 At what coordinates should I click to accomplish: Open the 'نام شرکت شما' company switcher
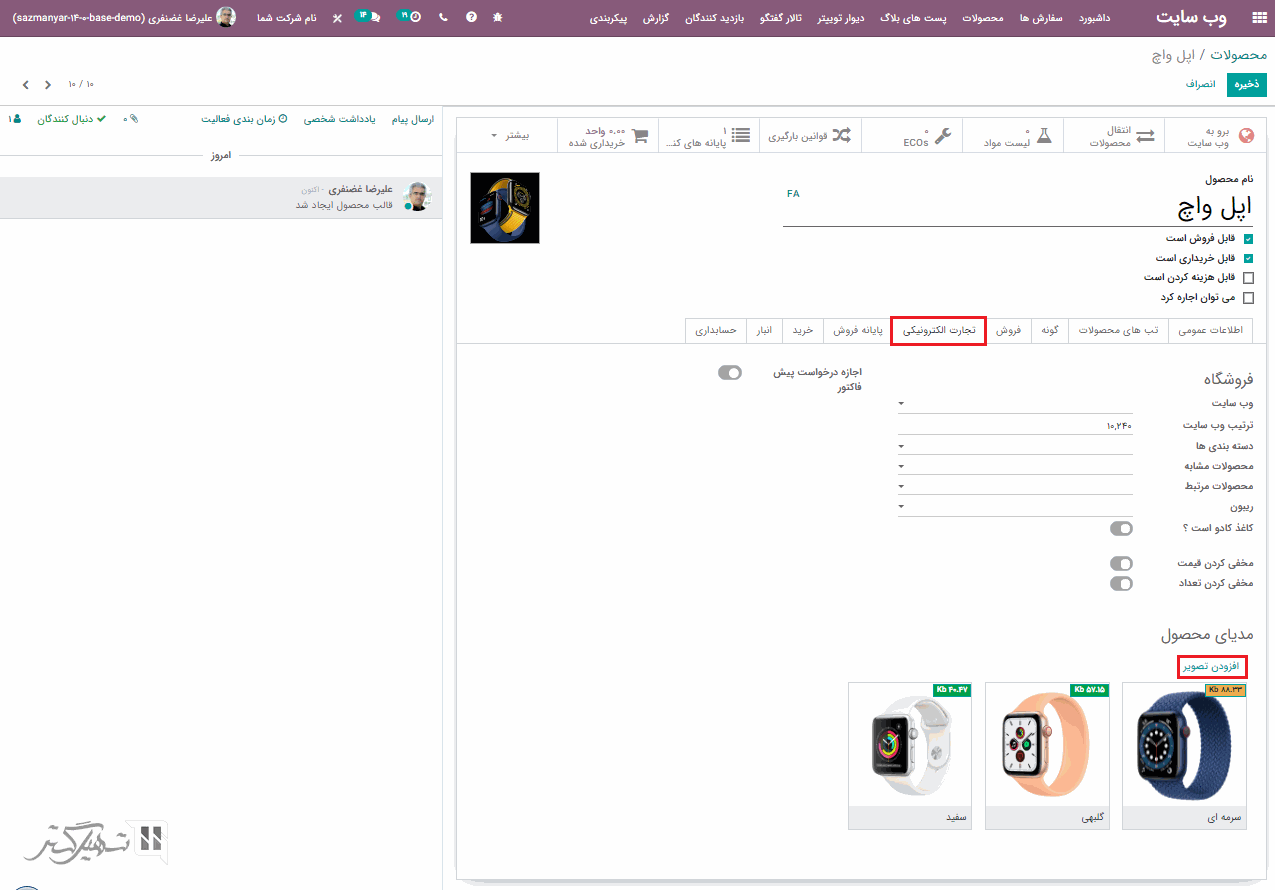[286, 18]
